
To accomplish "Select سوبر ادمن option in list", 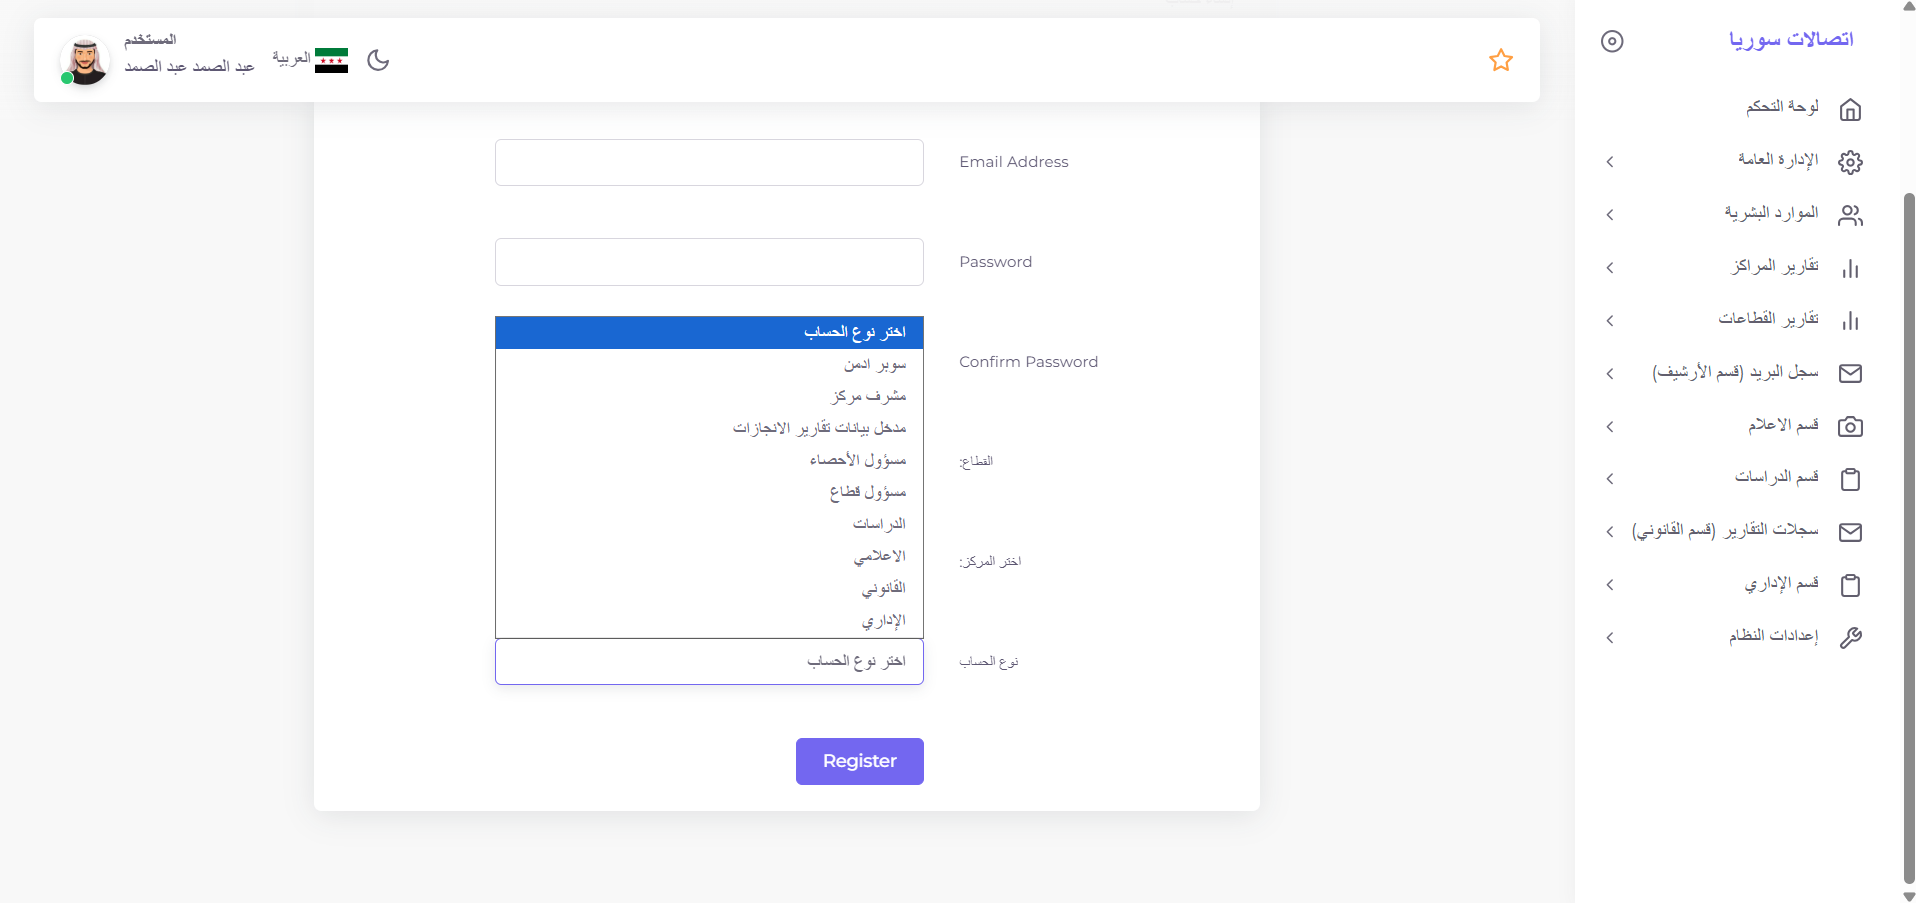I will point(709,365).
